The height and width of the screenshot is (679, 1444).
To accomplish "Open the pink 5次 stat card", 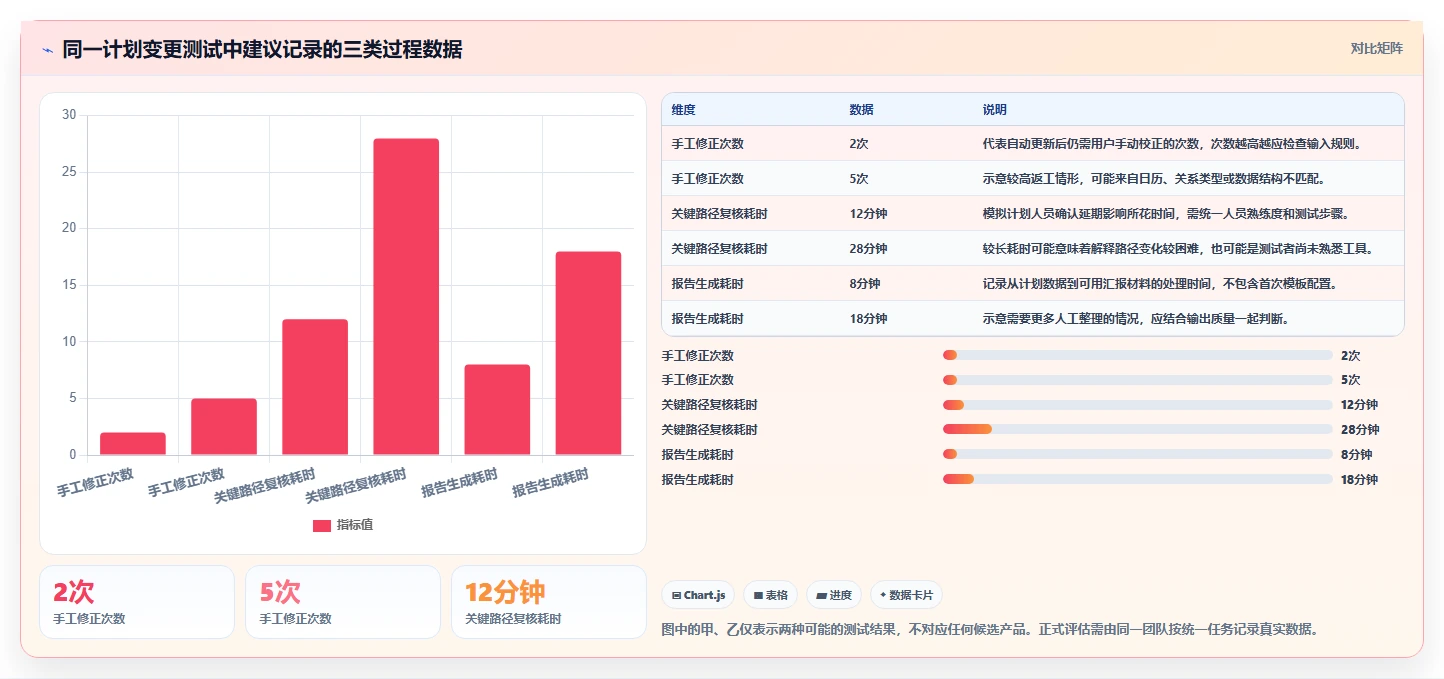I will 343,602.
